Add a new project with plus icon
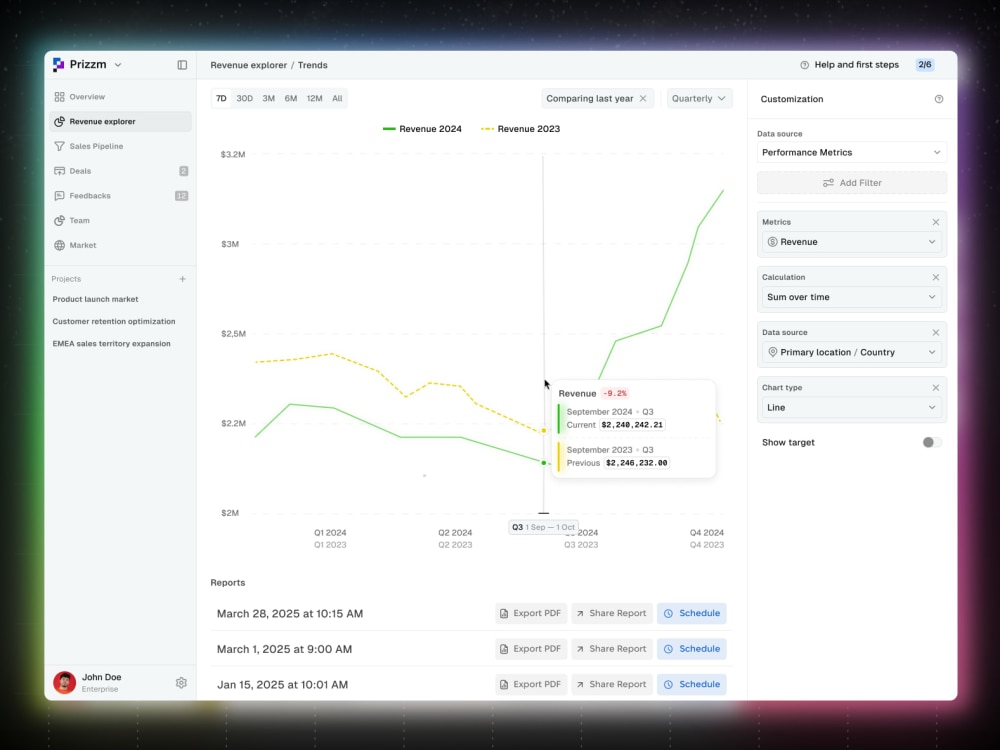Image resolution: width=1000 pixels, height=750 pixels. (x=182, y=279)
